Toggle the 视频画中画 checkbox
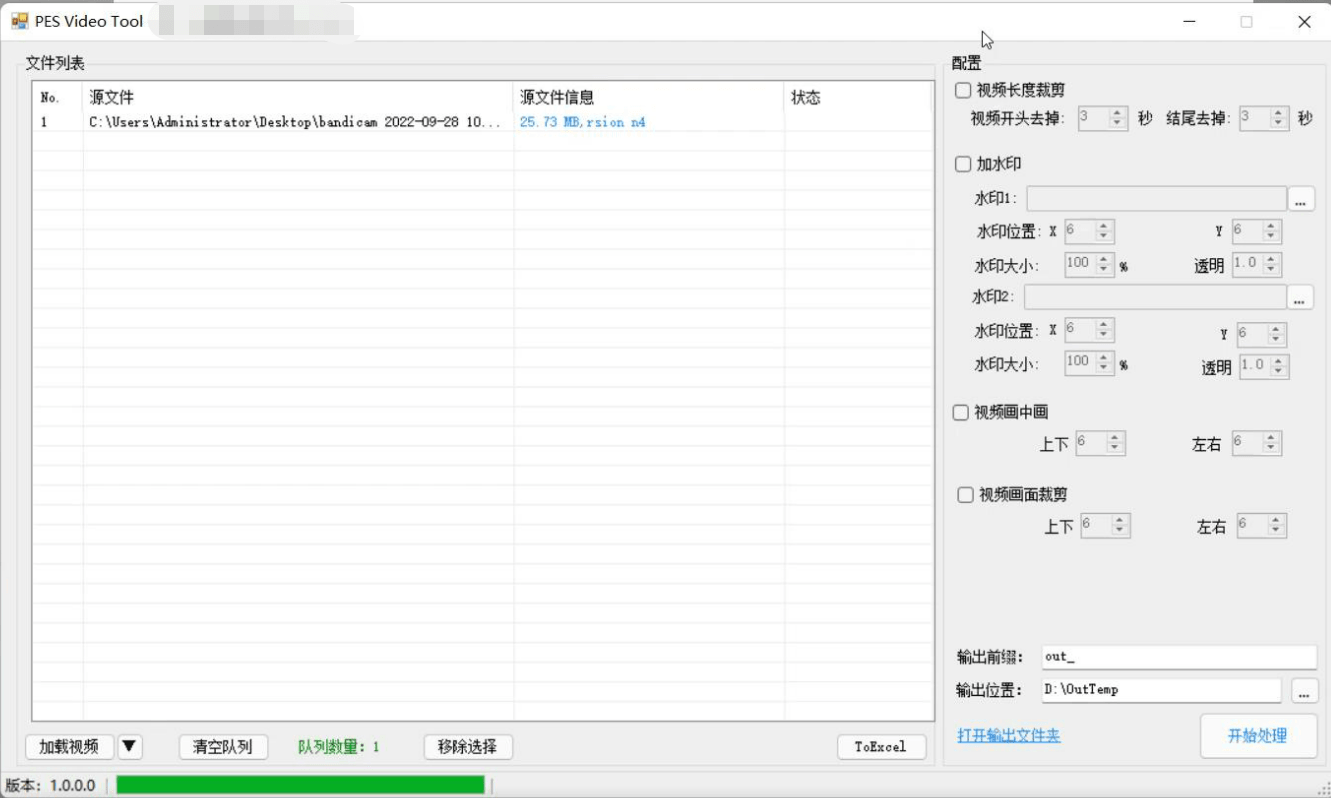 pos(962,412)
